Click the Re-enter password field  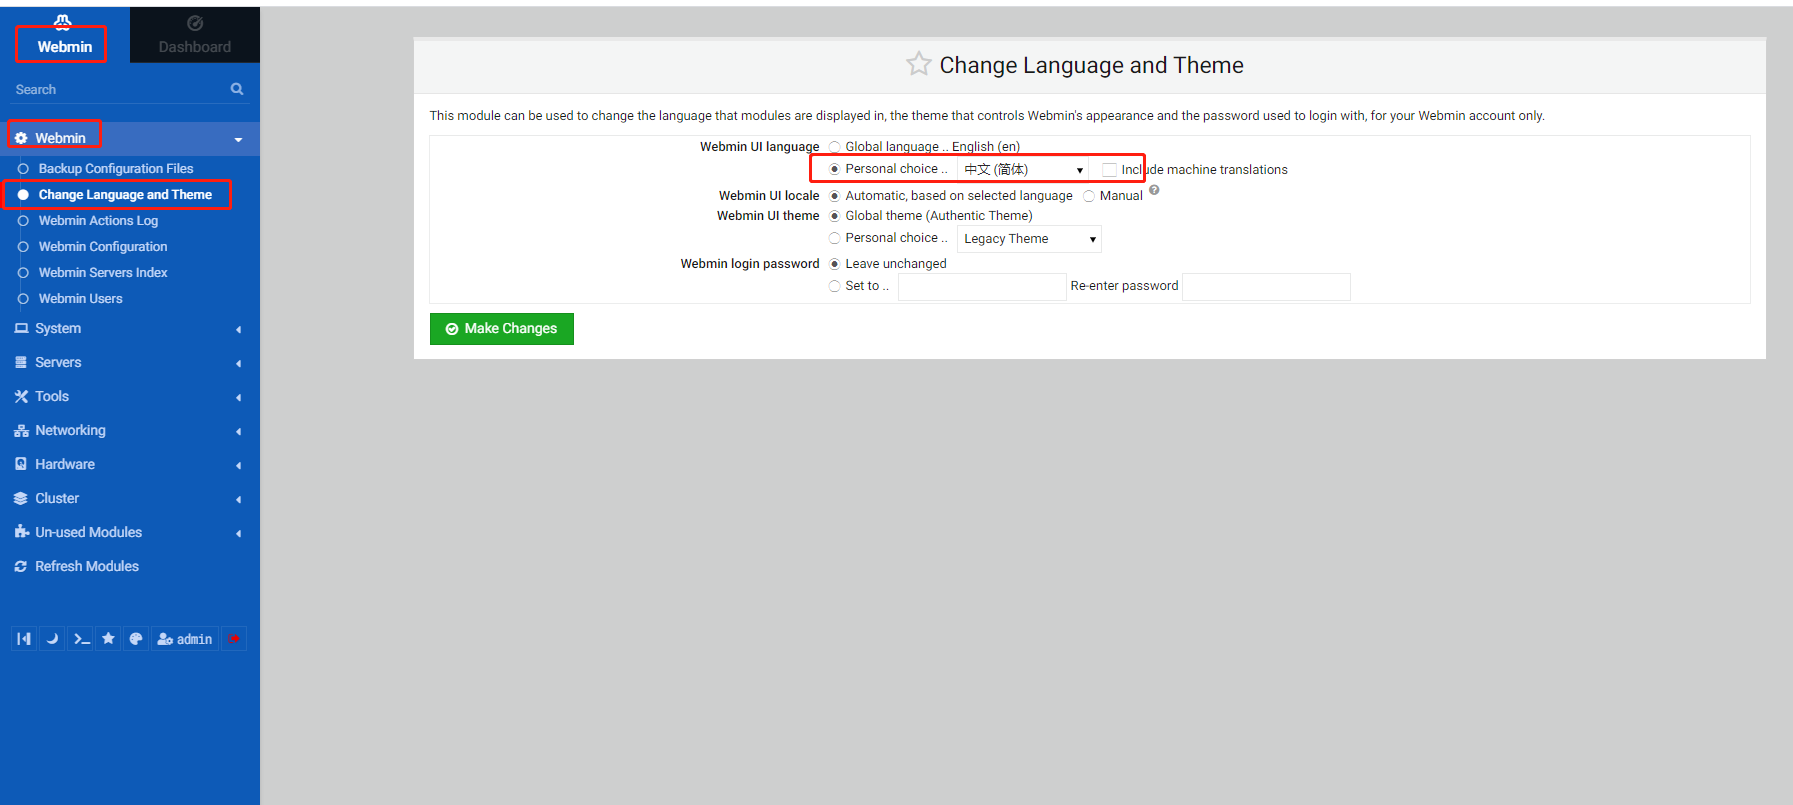pyautogui.click(x=1266, y=287)
